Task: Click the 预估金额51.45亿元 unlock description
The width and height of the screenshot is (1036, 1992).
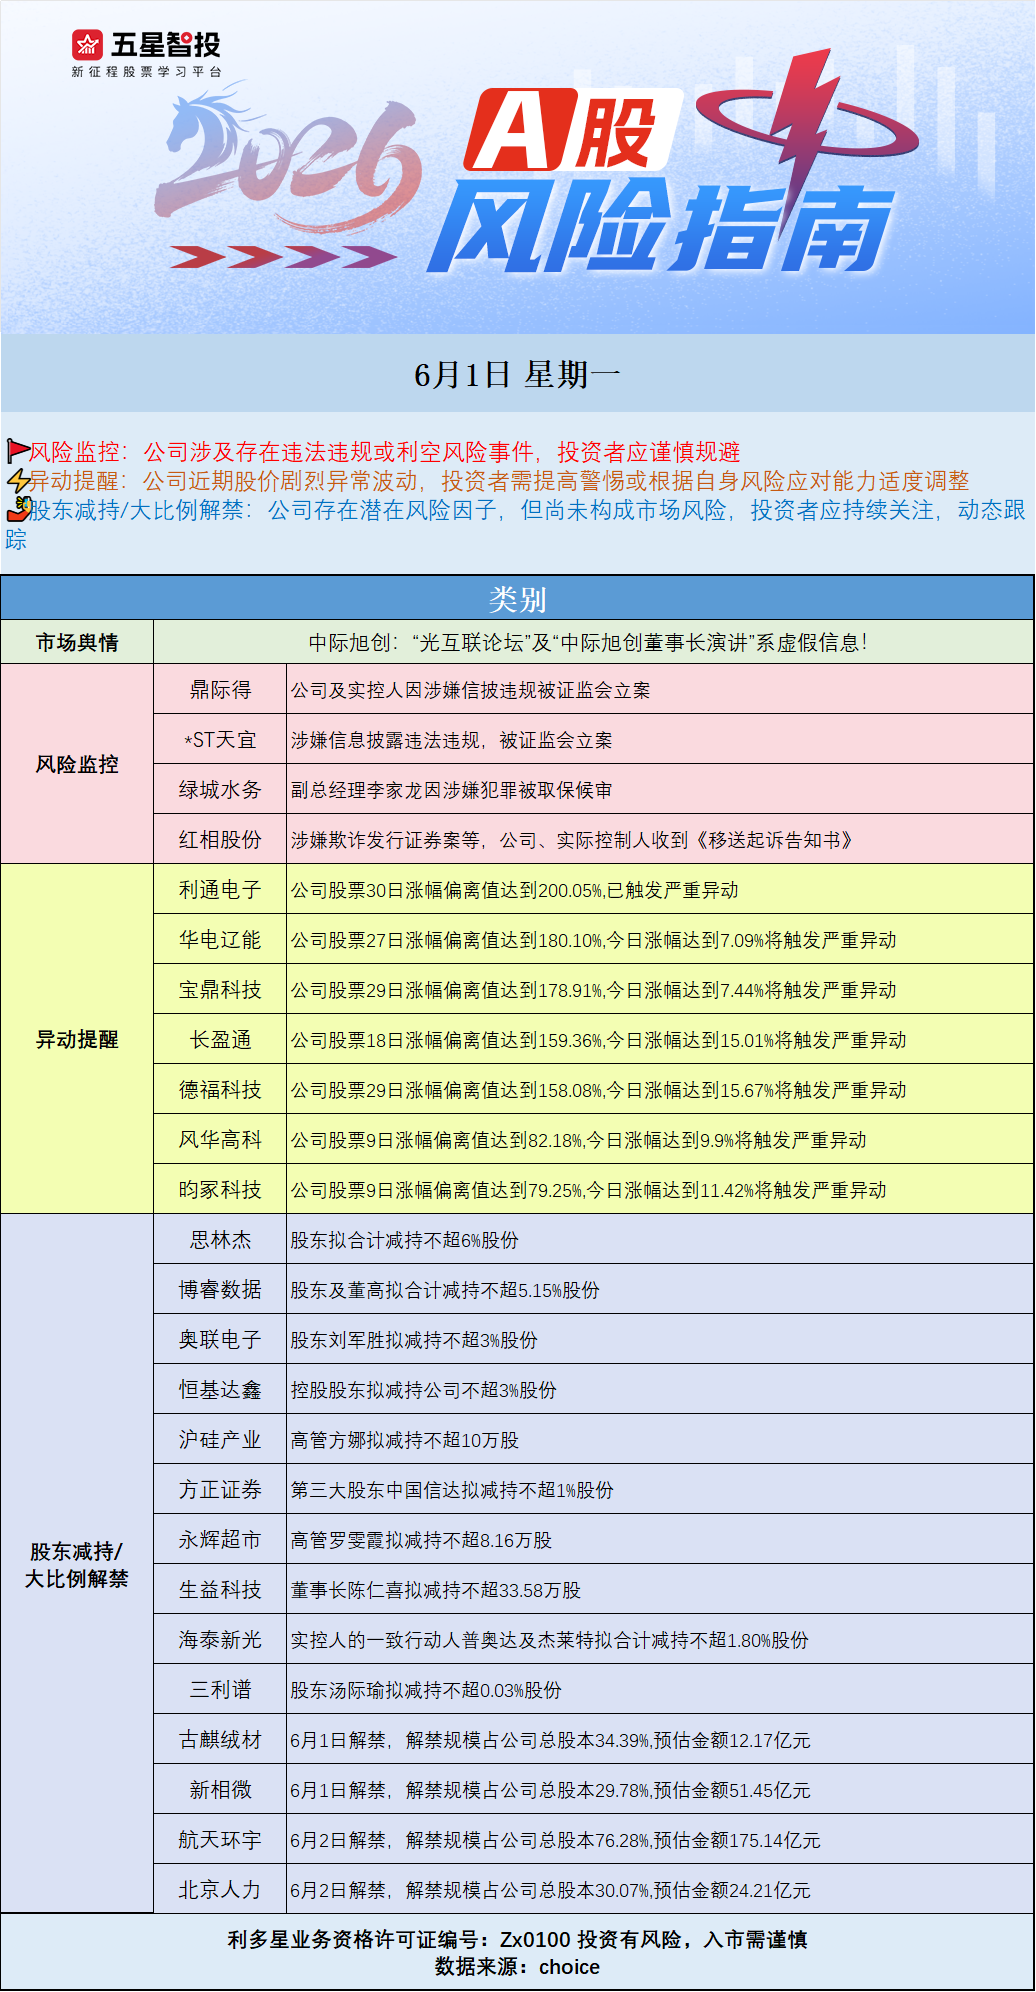Action: [x=550, y=1790]
